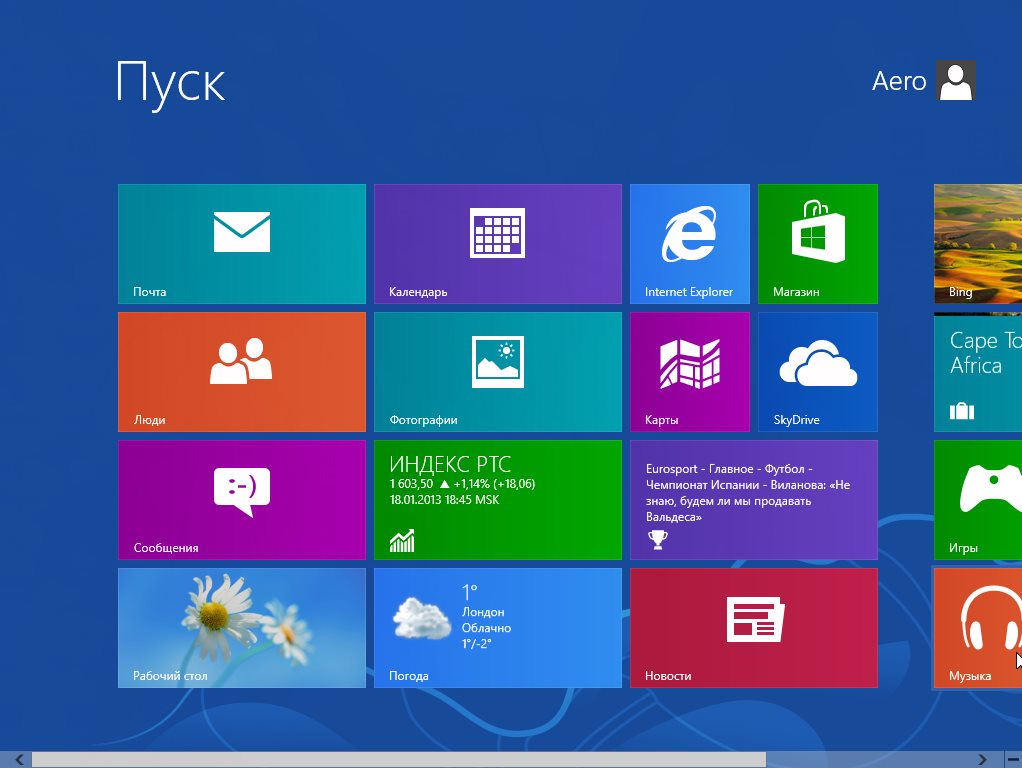1022x768 pixels.
Task: Click the 18.01.2013 18:45 MSK timestamp
Action: pyautogui.click(x=445, y=500)
